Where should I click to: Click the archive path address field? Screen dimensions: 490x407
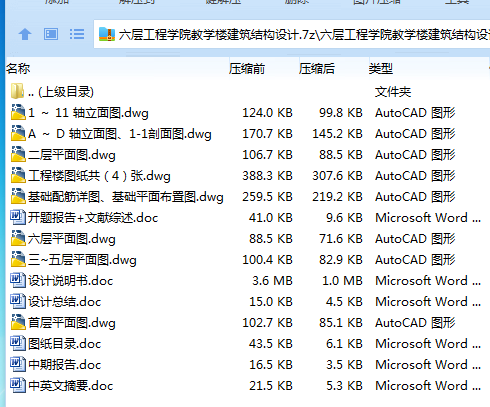(x=292, y=34)
